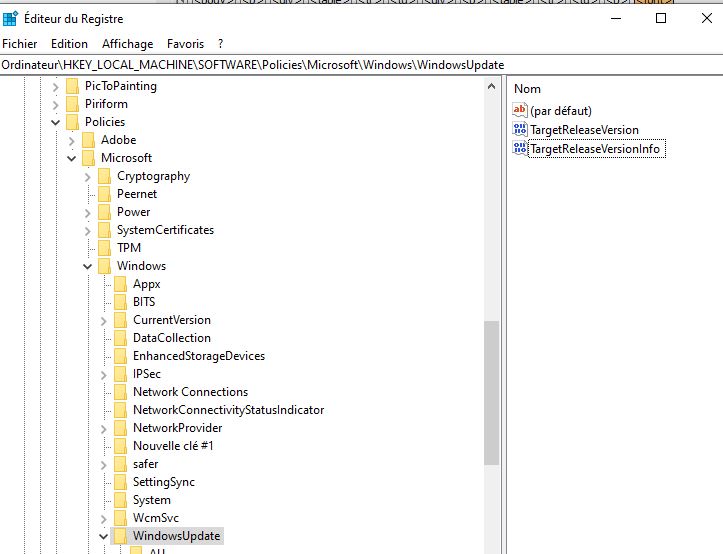
Task: Expand the SystemCertificates key
Action: (x=88, y=231)
